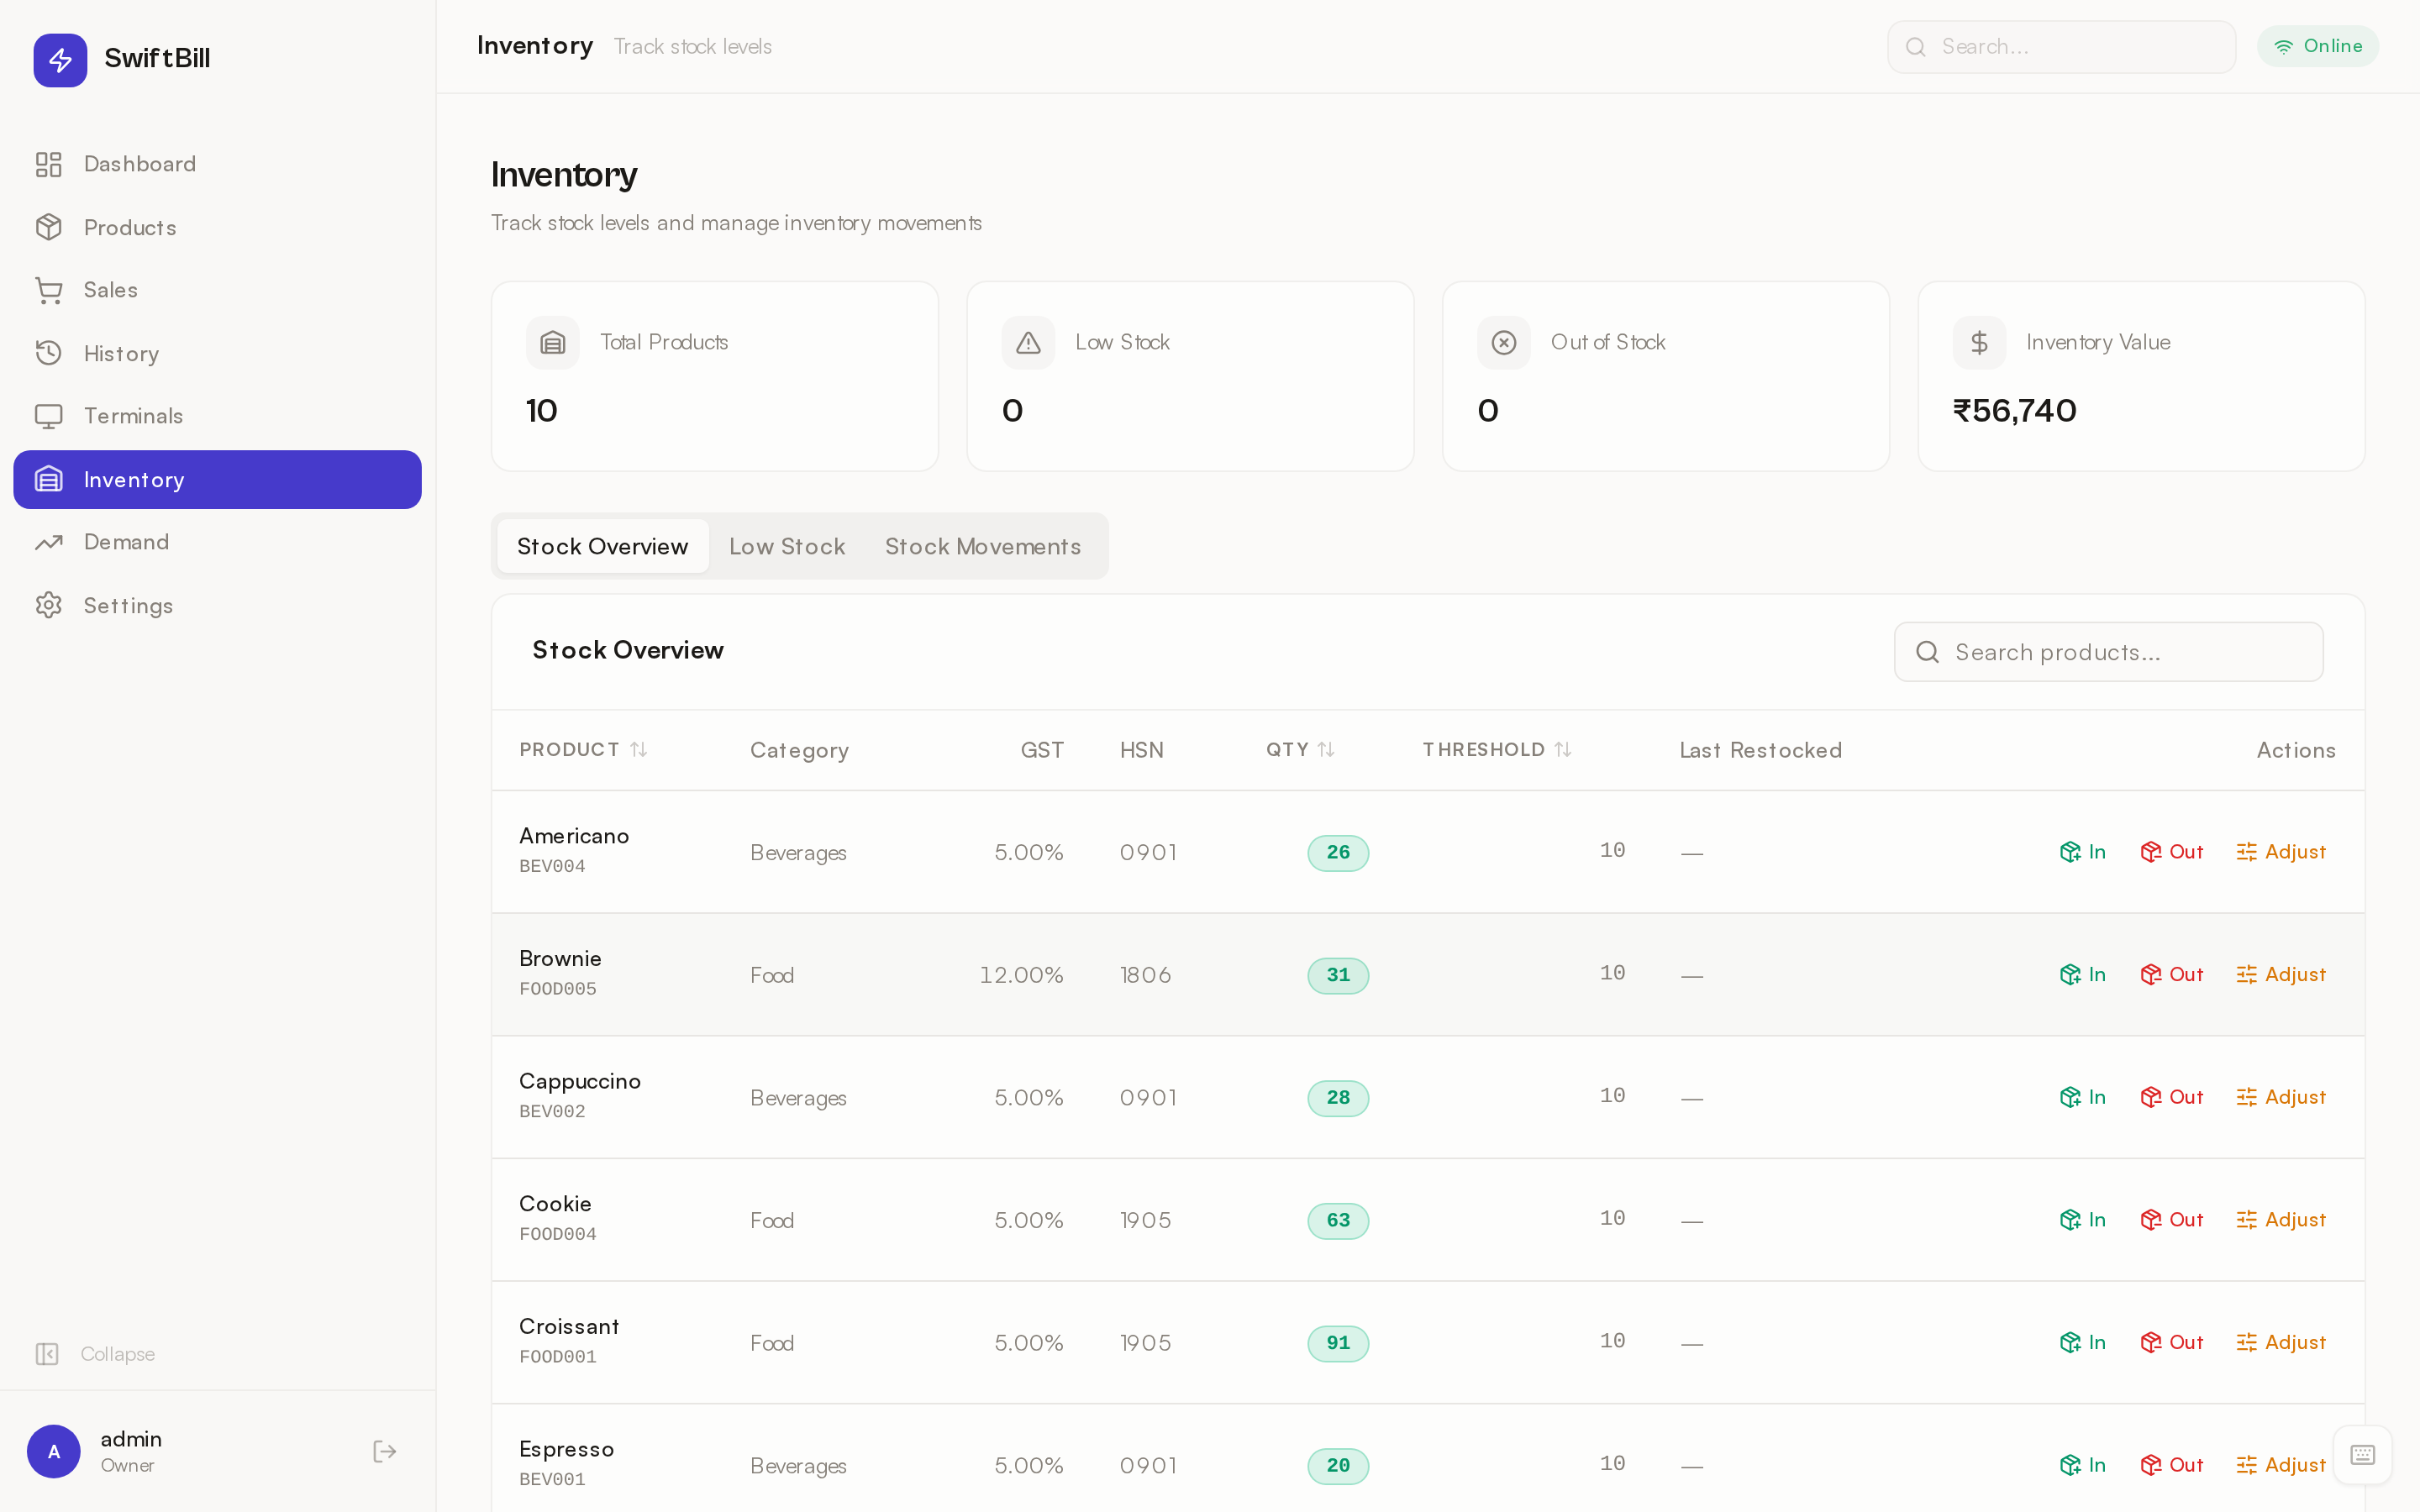
Task: Stock In for Croissant
Action: coord(2083,1343)
